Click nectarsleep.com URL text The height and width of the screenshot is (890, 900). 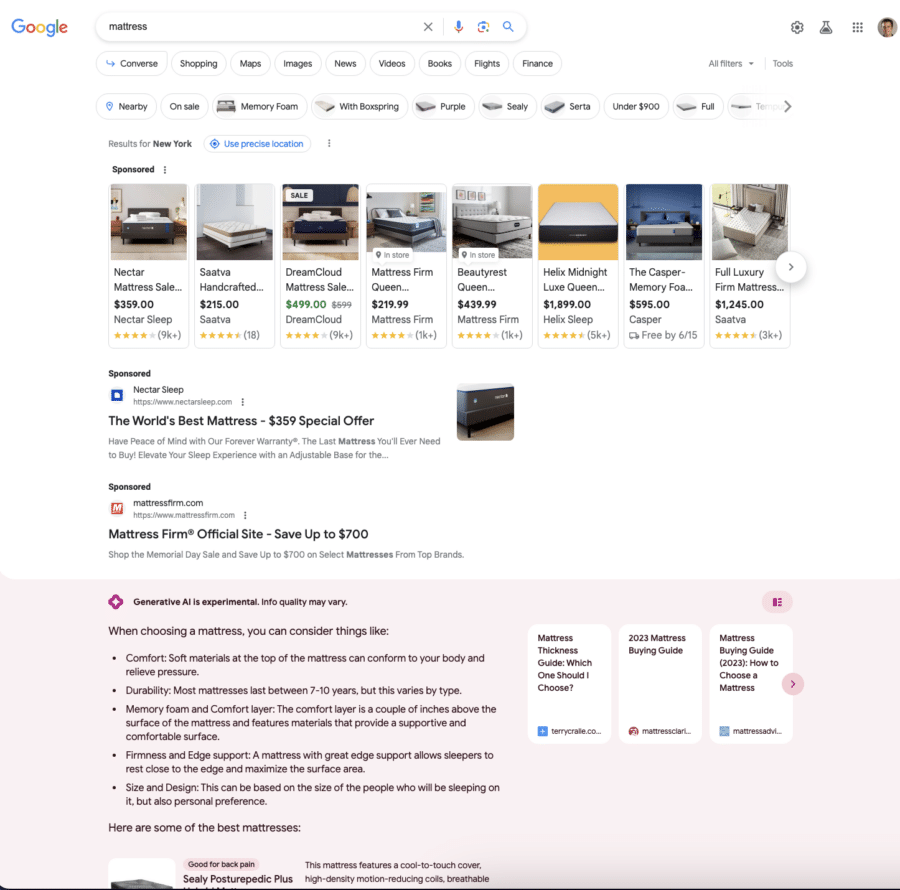click(183, 402)
